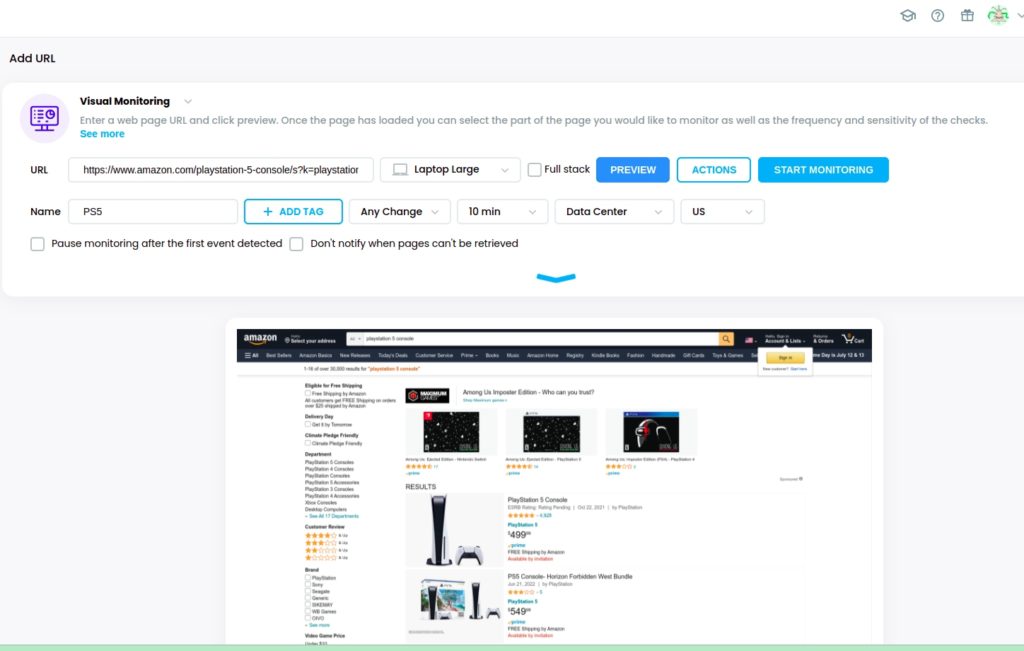Click the orange search icon in preview
This screenshot has width=1024, height=651.
tap(726, 339)
